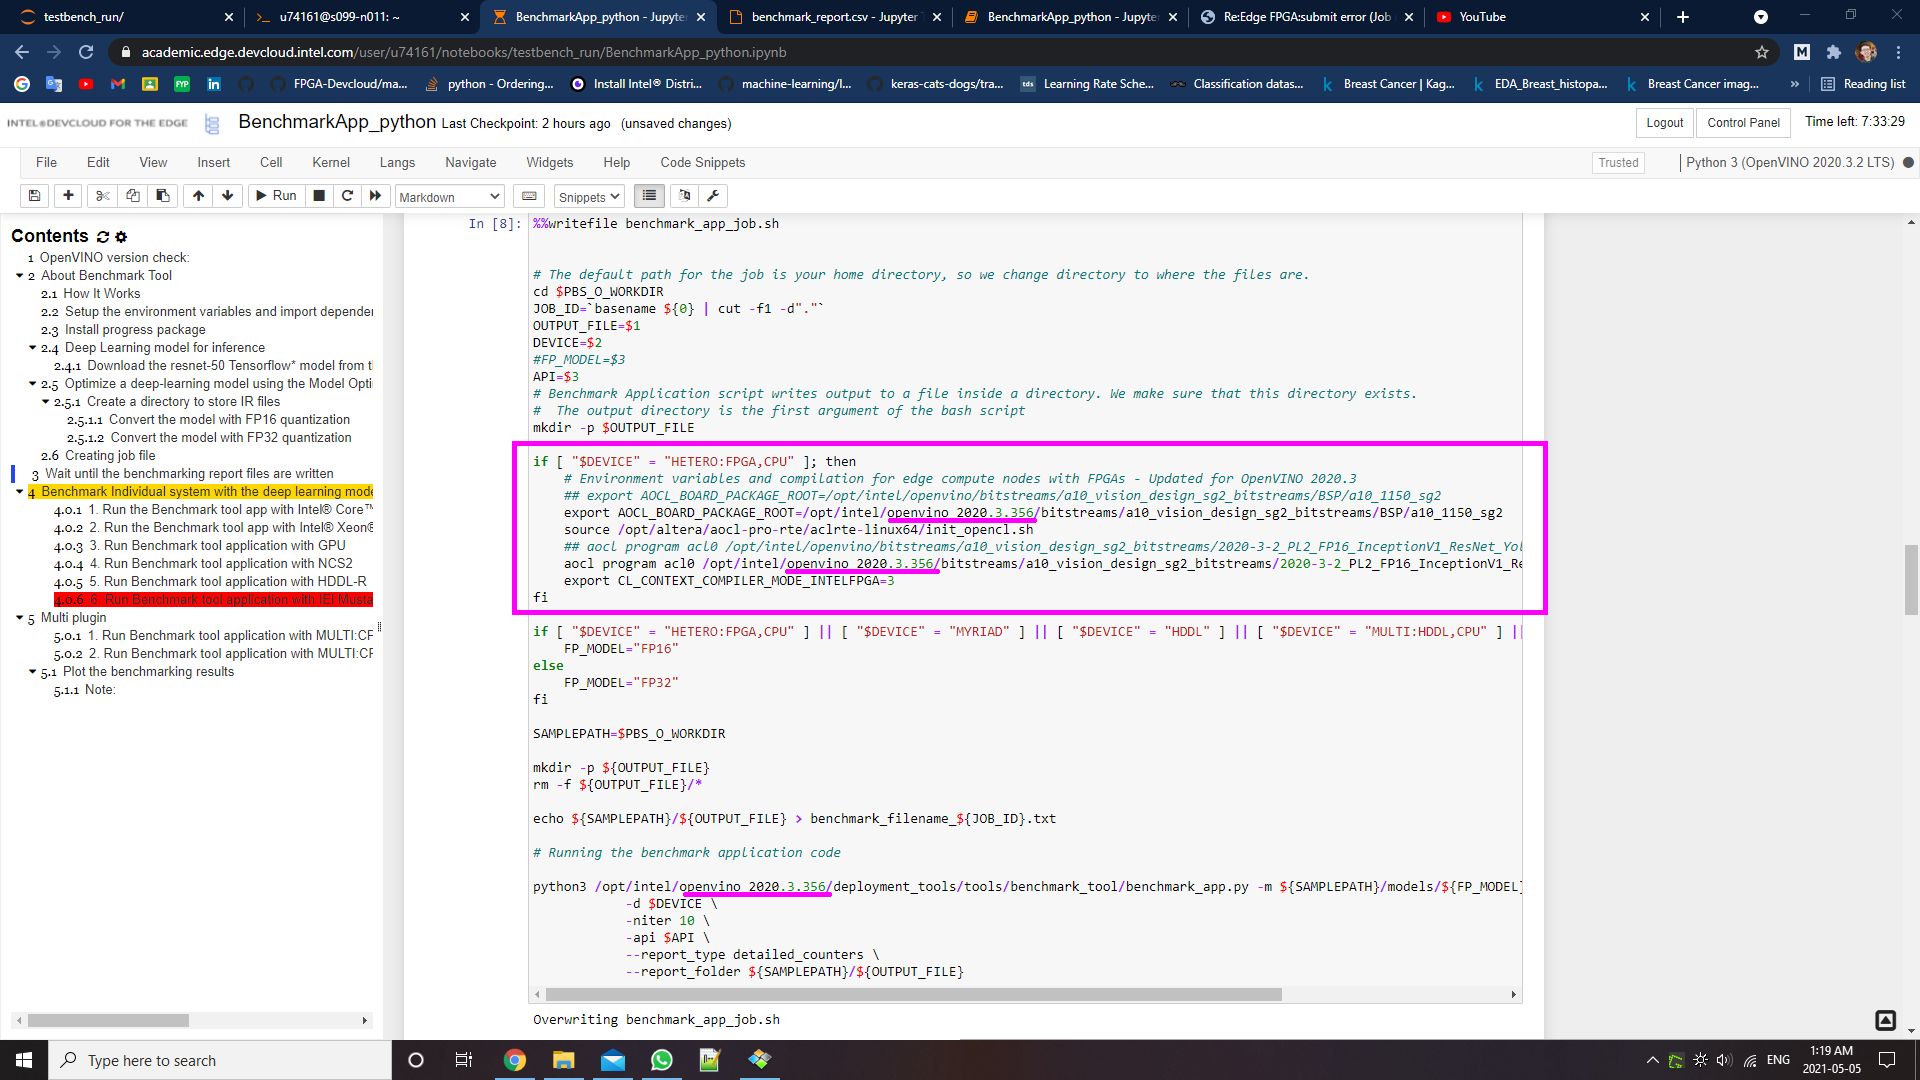1920x1080 pixels.
Task: Restart the kernel
Action: [x=347, y=196]
